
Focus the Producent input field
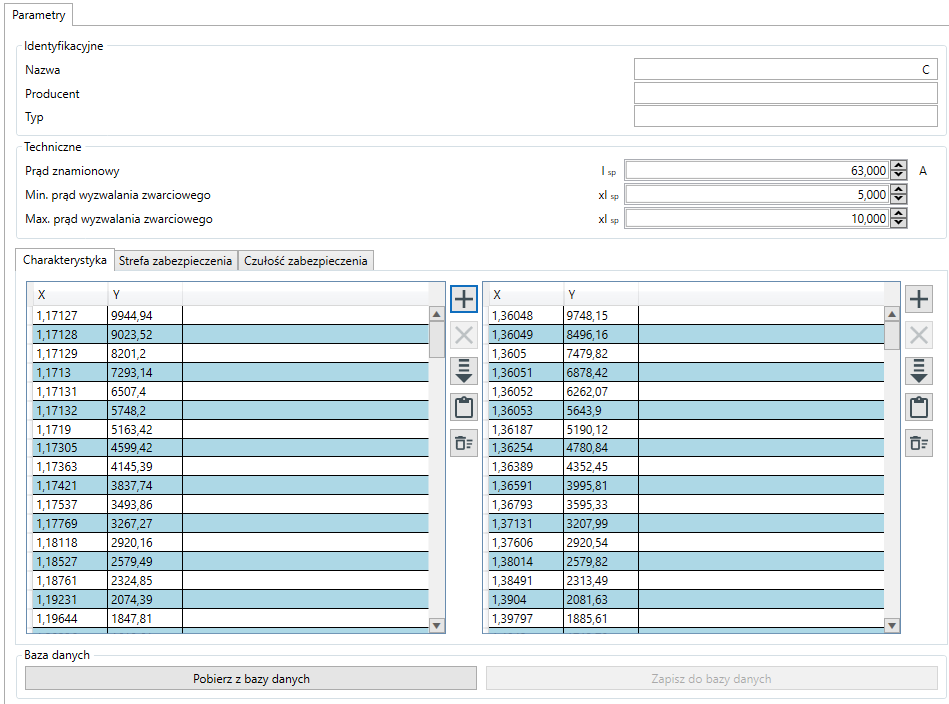(x=786, y=93)
